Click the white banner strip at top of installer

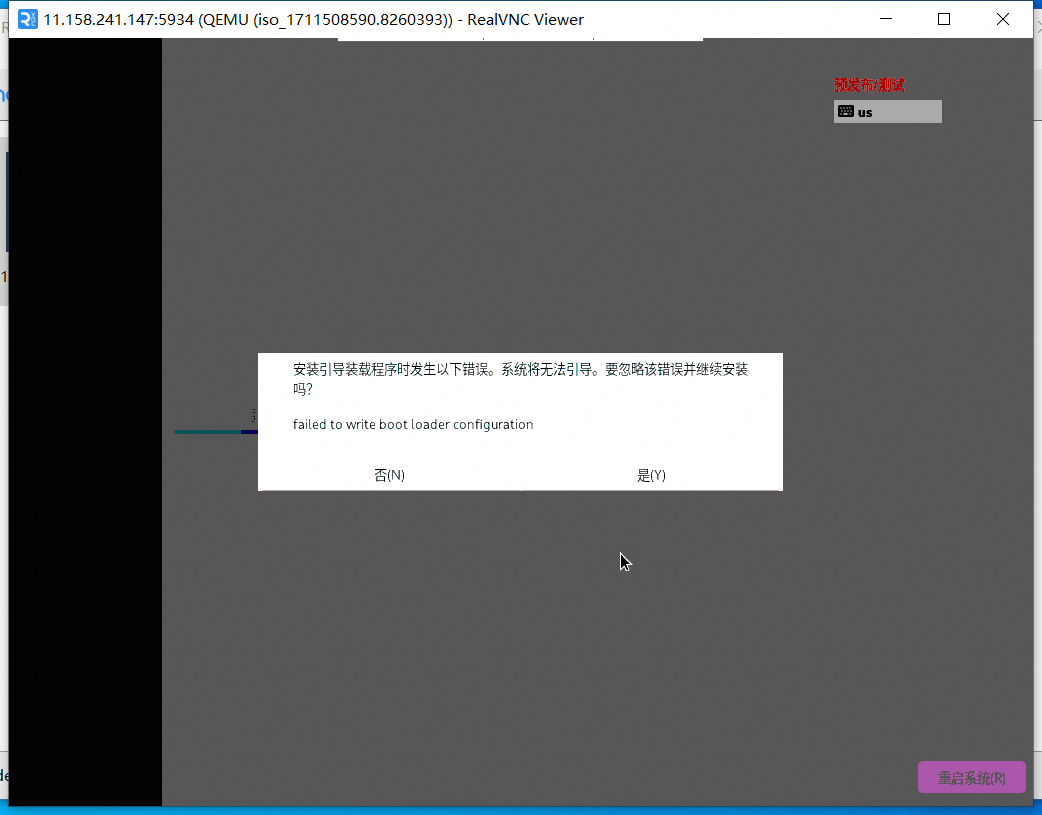click(520, 39)
